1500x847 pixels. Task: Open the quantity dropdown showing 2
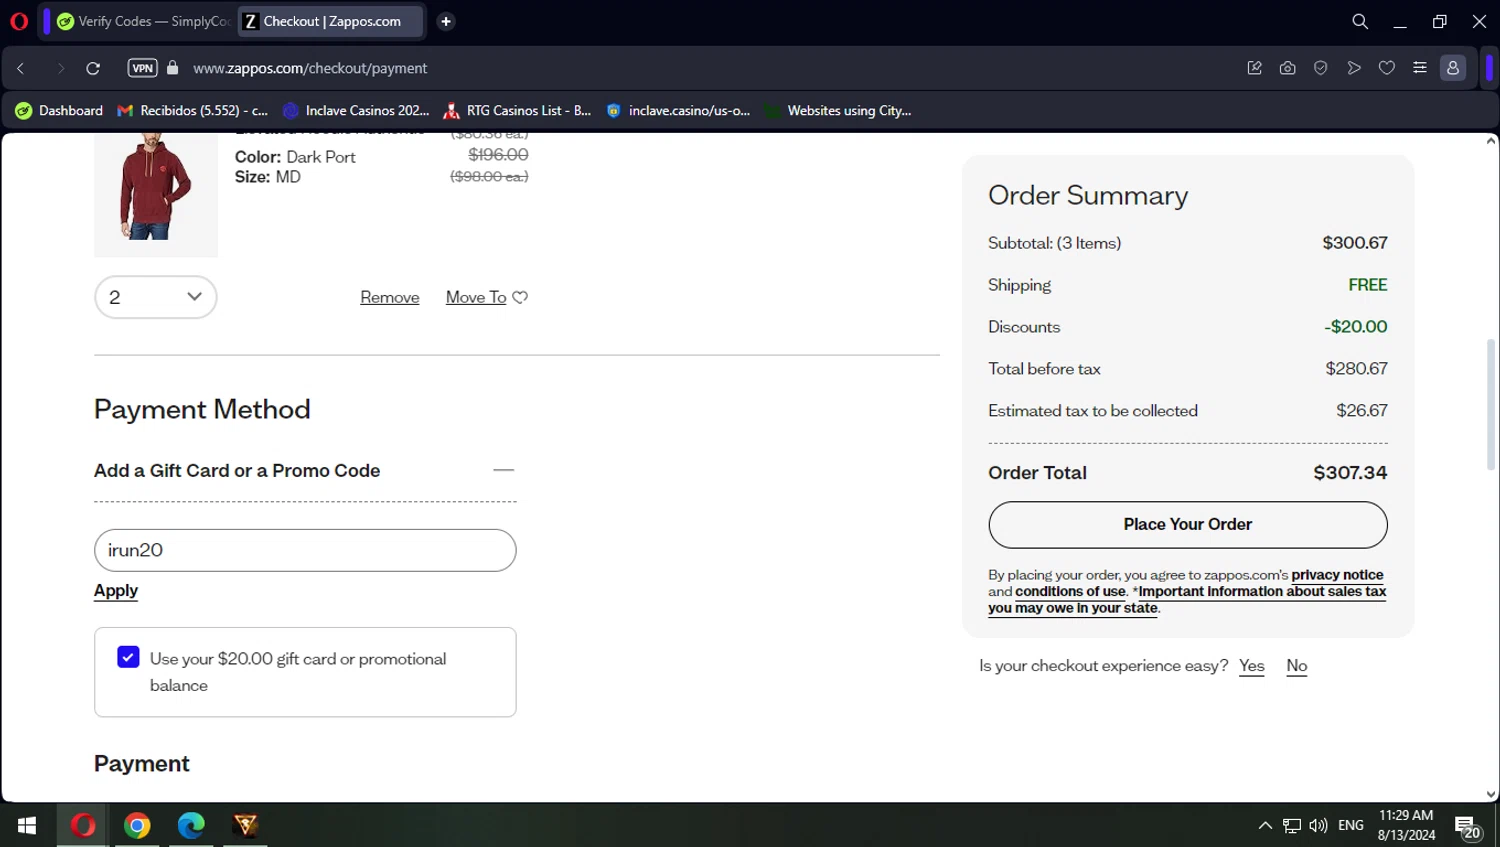click(x=156, y=297)
